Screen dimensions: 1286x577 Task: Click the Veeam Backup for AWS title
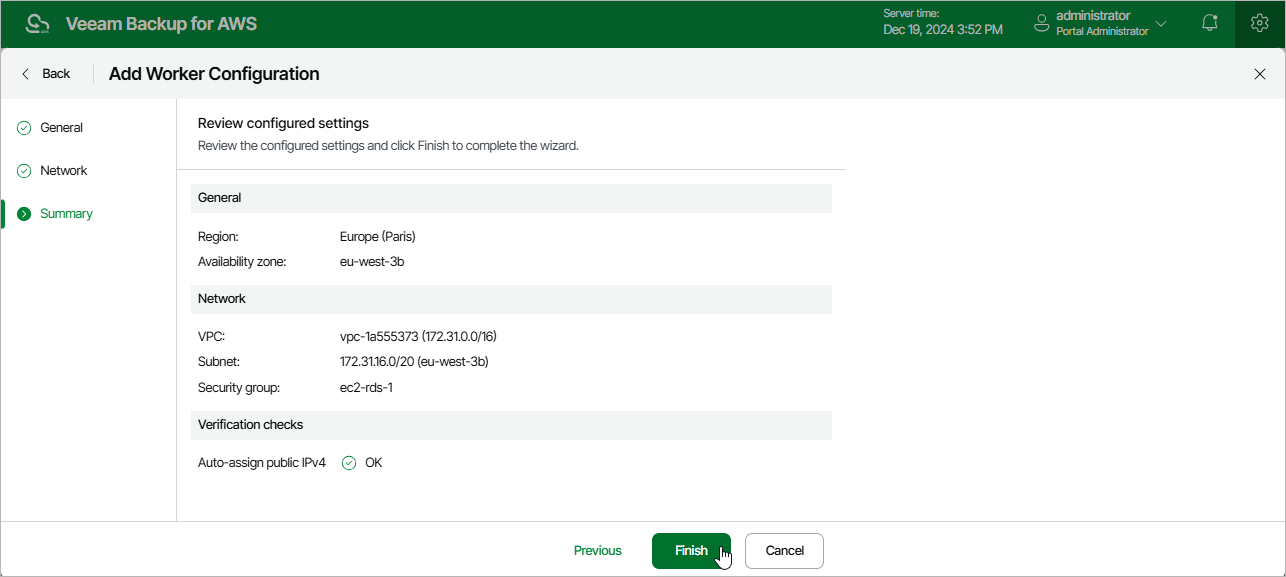coord(161,24)
